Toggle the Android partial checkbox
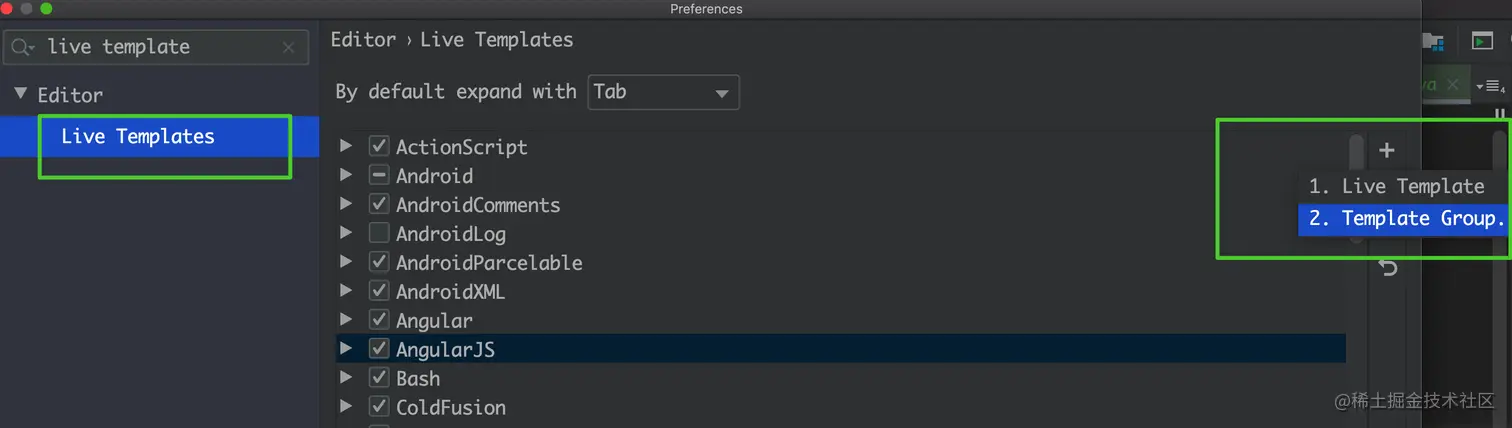The image size is (1512, 428). click(379, 175)
